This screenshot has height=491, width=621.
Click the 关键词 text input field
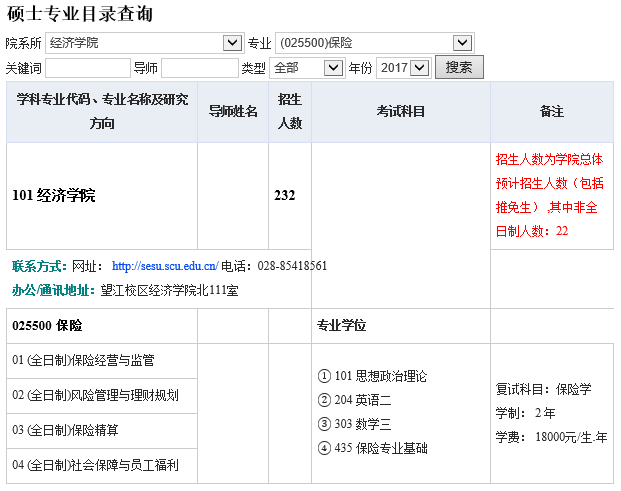(x=87, y=68)
